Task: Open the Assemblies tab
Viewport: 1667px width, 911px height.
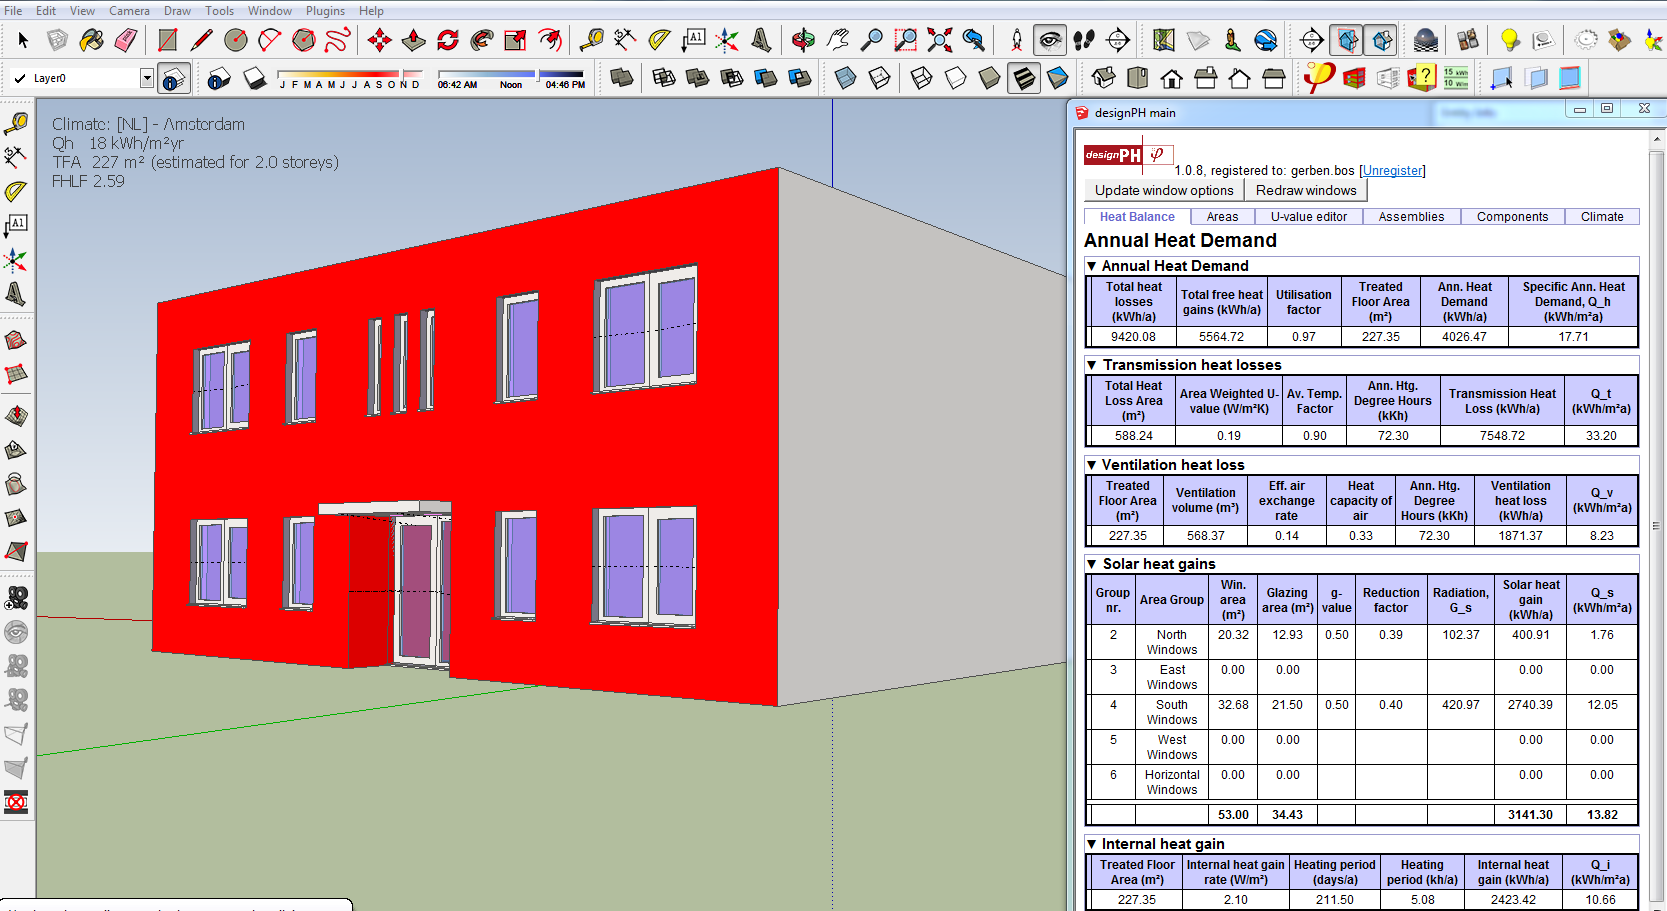Action: [1411, 217]
